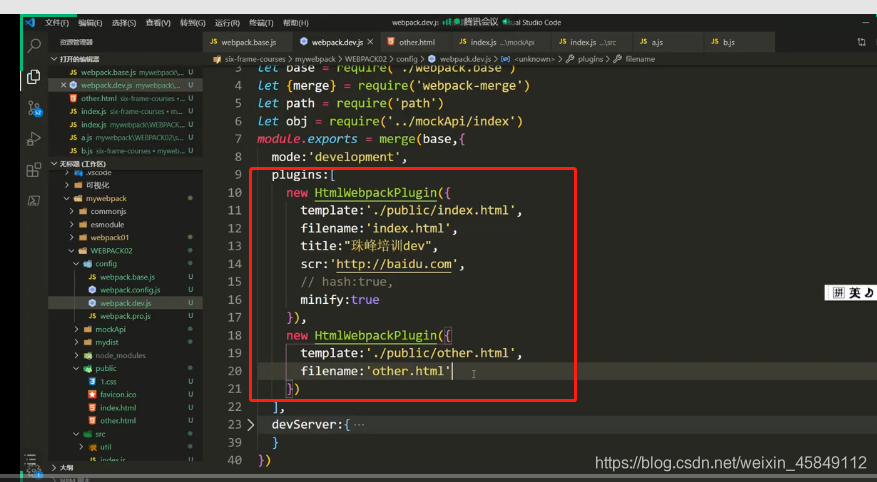
Task: Switch to index.js src tab
Action: coord(592,42)
